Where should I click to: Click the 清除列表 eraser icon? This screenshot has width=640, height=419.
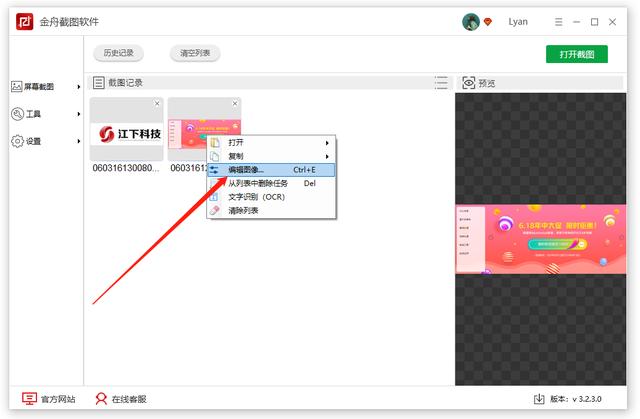[215, 211]
